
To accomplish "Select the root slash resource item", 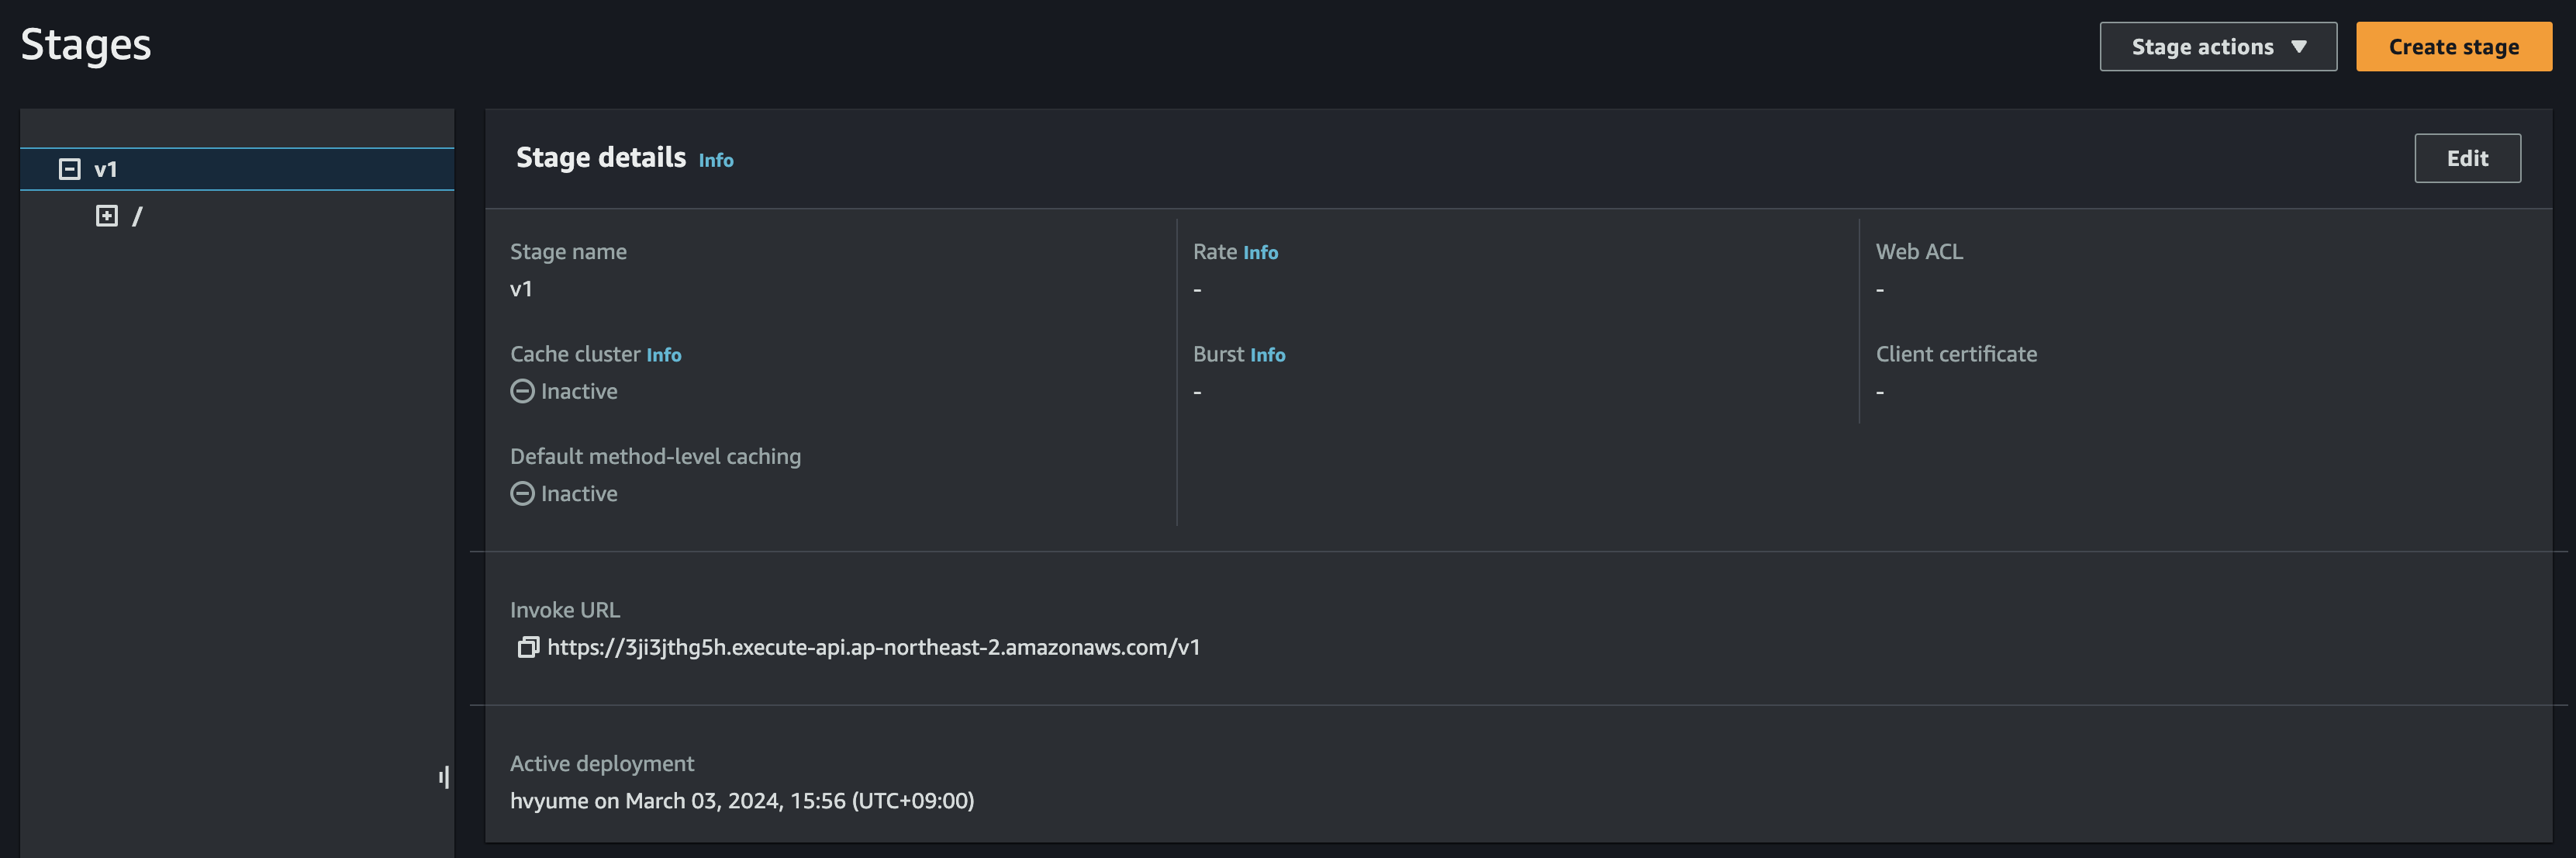I will coord(137,216).
